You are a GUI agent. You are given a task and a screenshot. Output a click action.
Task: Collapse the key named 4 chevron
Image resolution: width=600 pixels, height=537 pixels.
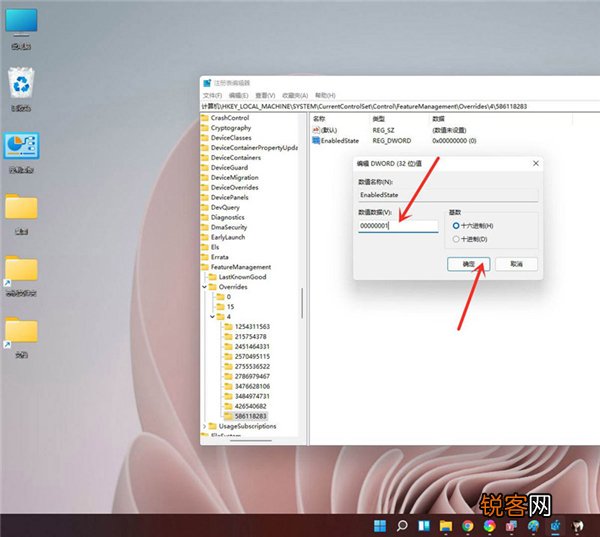[212, 317]
